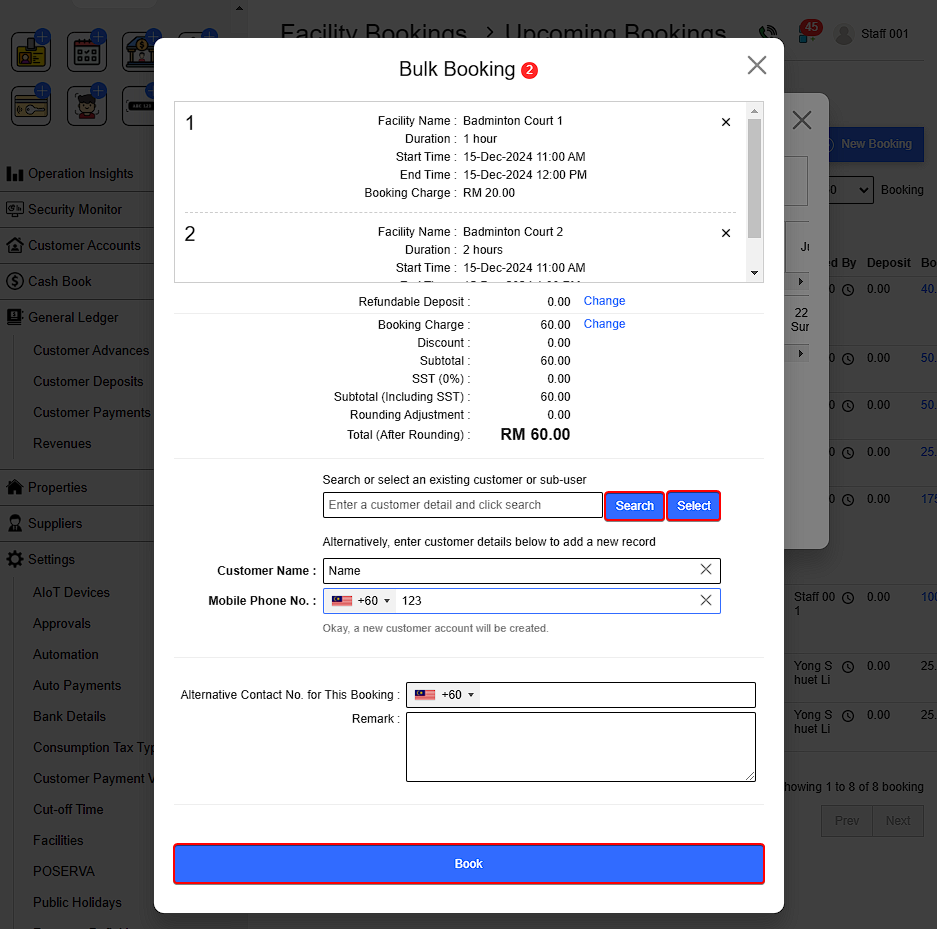Screen dimensions: 937x929
Task: Click the face recognition quick-add icon
Action: point(87,105)
